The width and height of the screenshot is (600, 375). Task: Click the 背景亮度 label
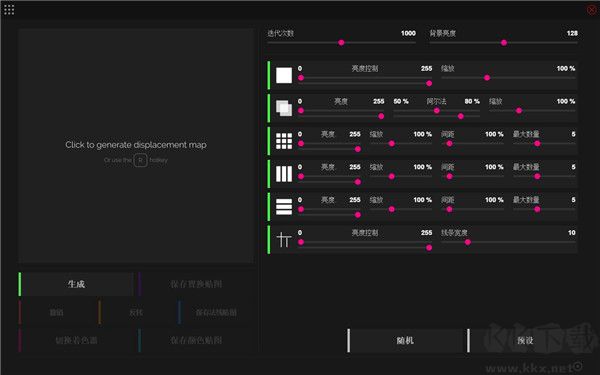click(x=443, y=33)
